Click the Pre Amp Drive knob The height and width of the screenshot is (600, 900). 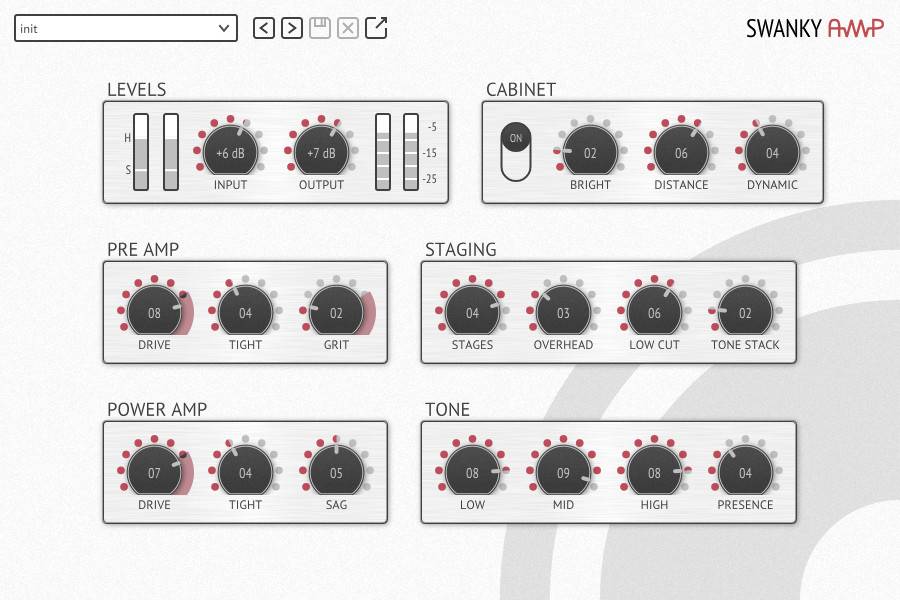(x=154, y=313)
